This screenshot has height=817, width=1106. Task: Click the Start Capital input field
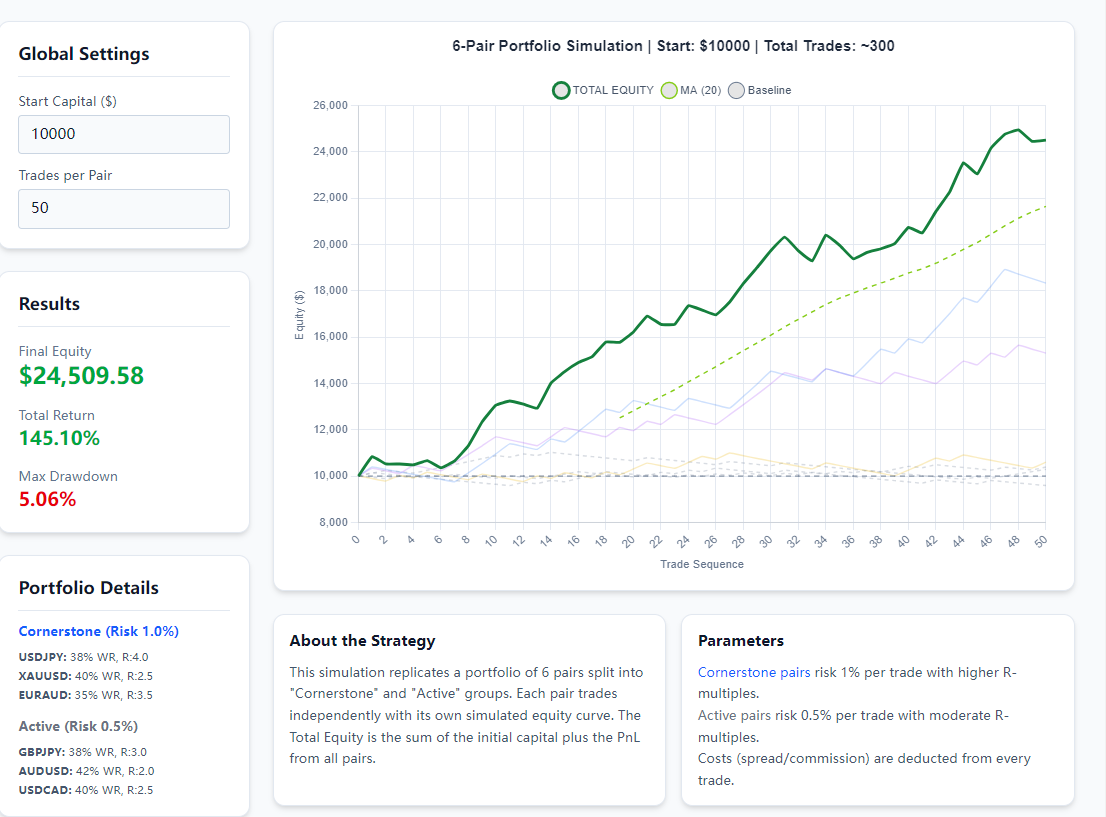(x=124, y=134)
